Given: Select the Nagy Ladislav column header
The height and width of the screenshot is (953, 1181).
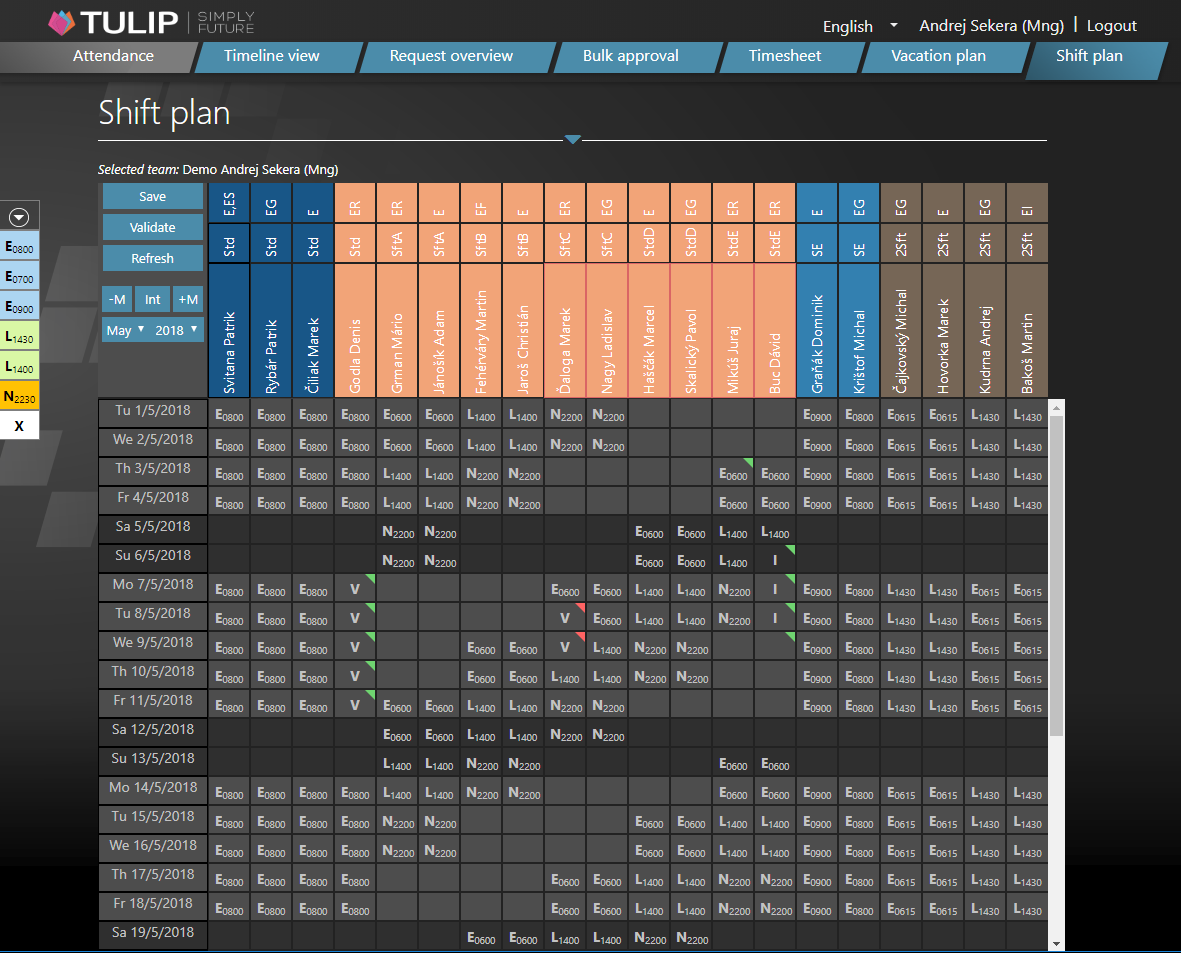Looking at the screenshot, I should pos(607,330).
